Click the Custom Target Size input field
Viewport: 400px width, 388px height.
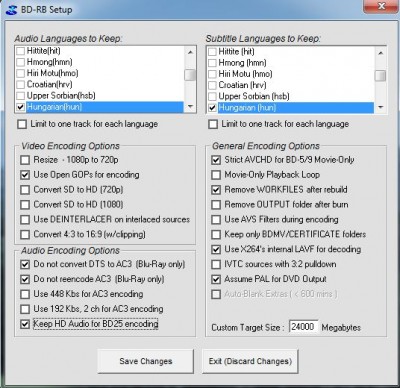[303, 327]
